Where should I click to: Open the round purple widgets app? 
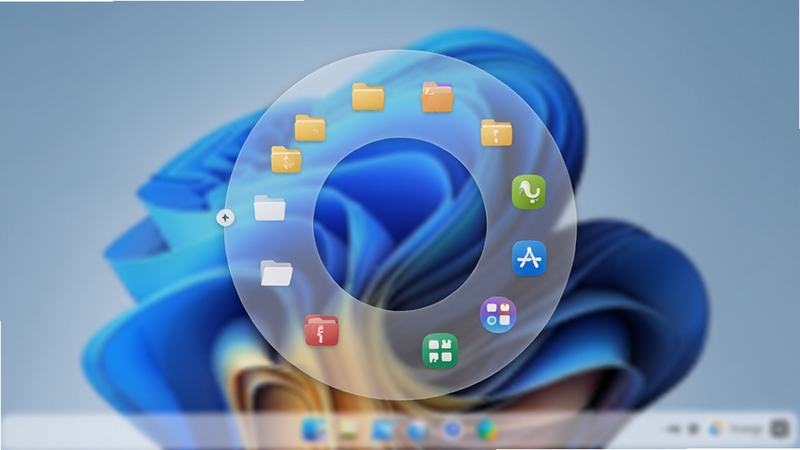tap(498, 314)
